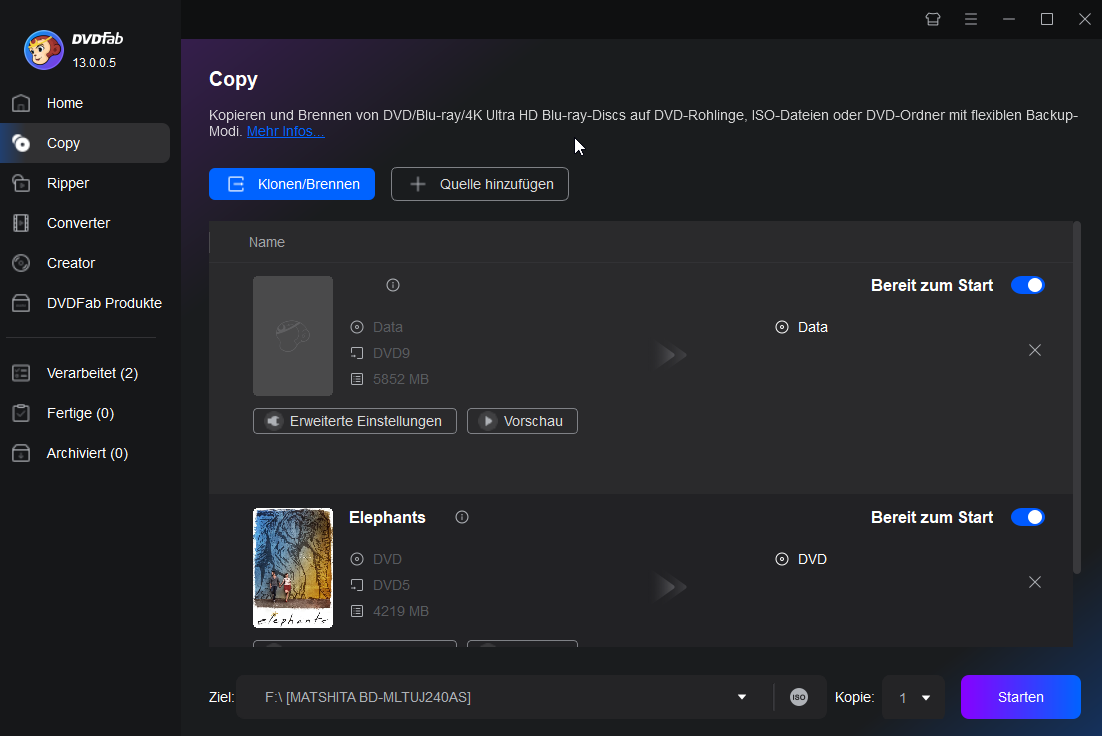Viewport: 1102px width, 736px height.
Task: Enable ISO output for the destination
Action: [798, 697]
